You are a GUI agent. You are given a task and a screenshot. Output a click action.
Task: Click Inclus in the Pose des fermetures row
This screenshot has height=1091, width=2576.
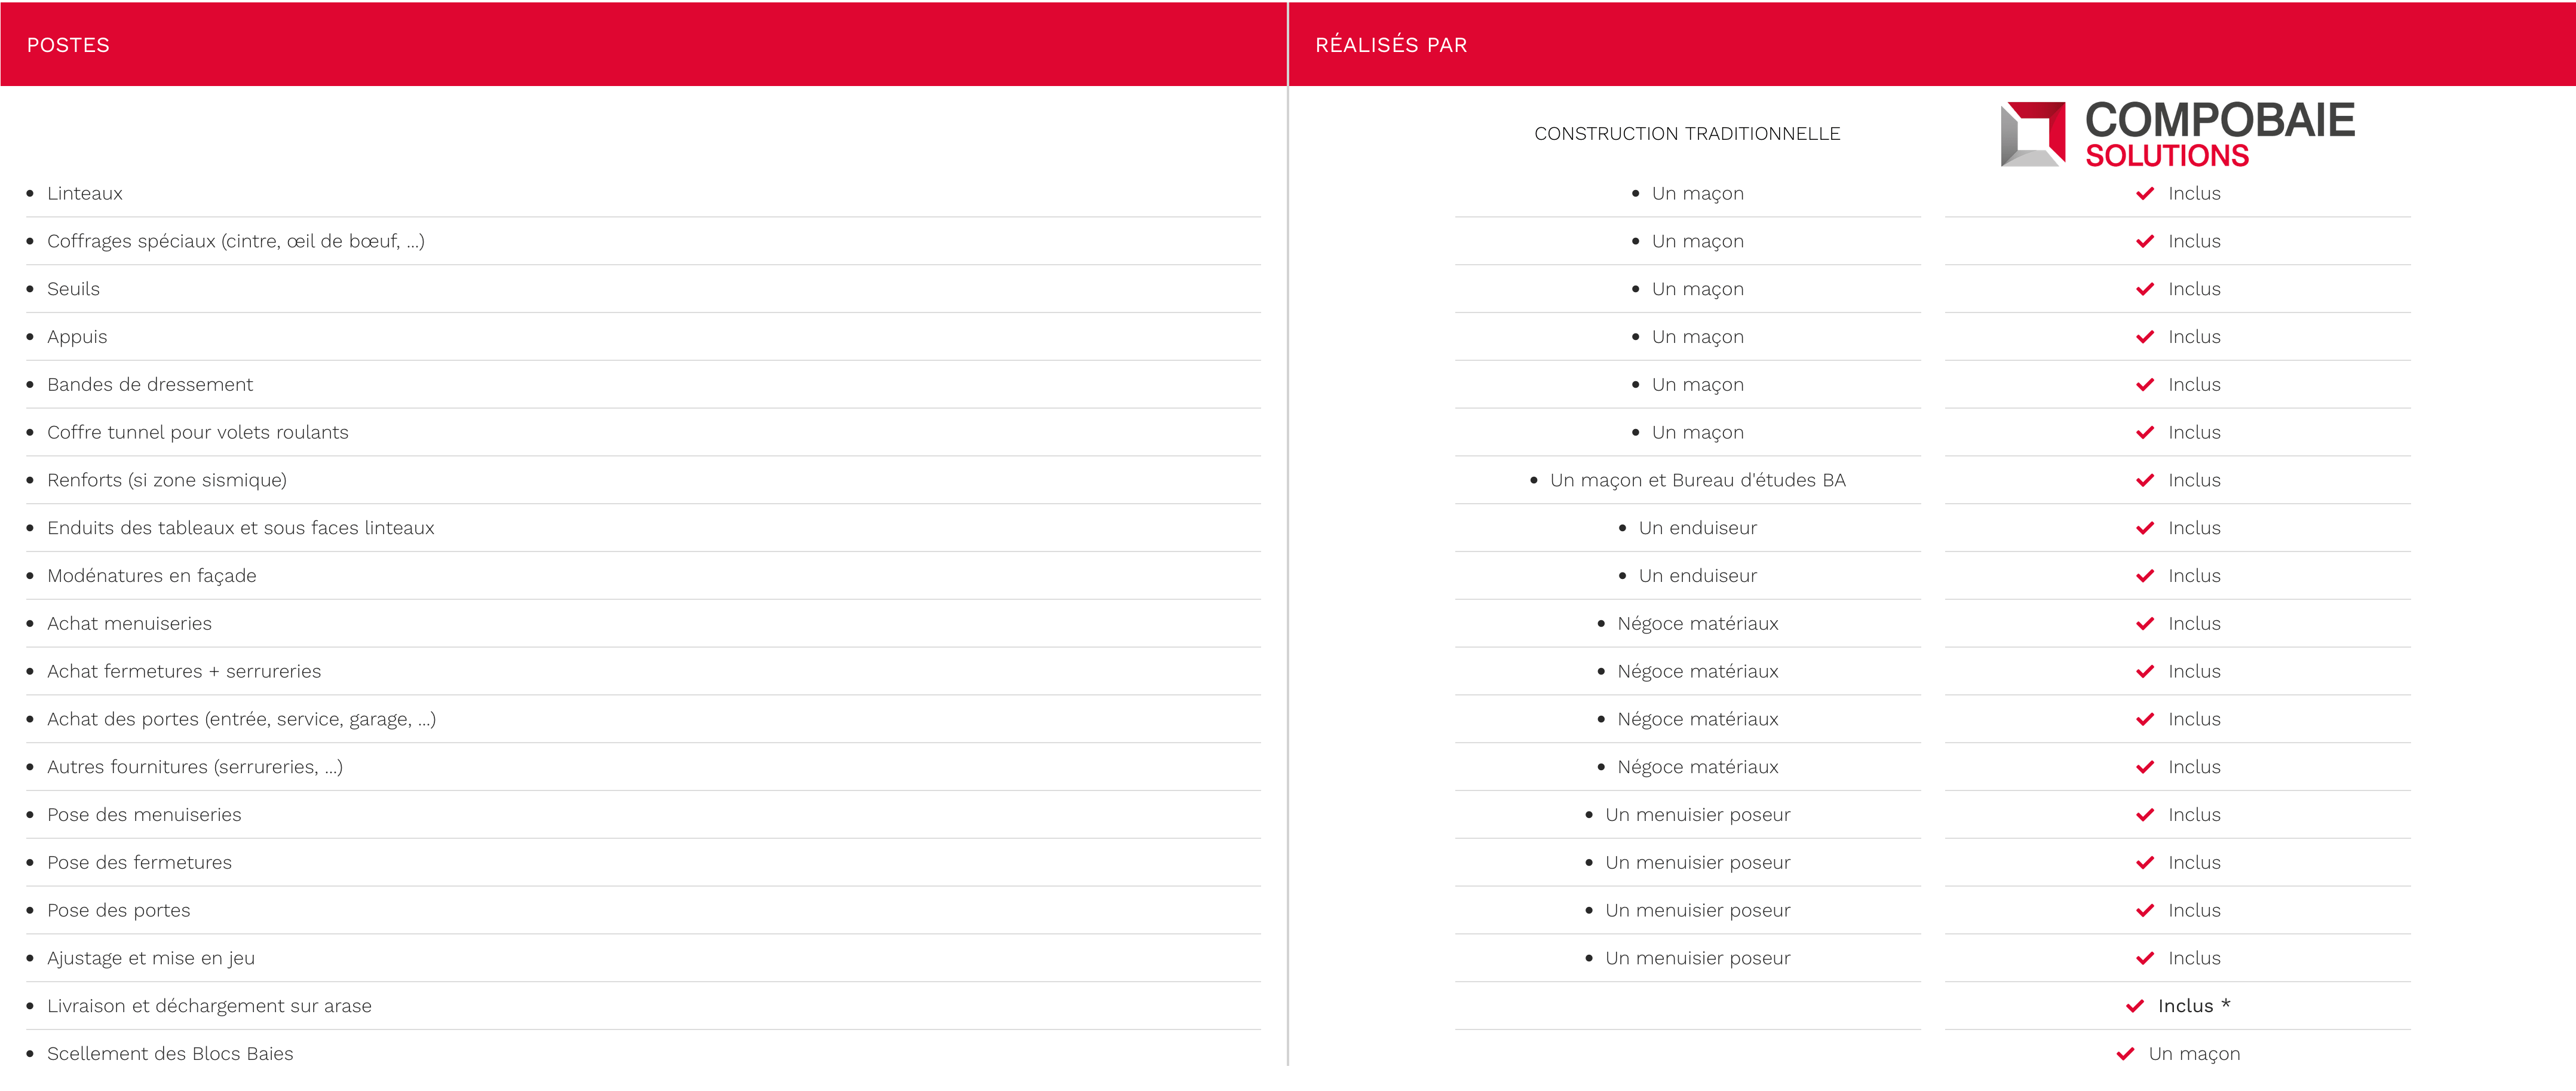(x=2194, y=863)
